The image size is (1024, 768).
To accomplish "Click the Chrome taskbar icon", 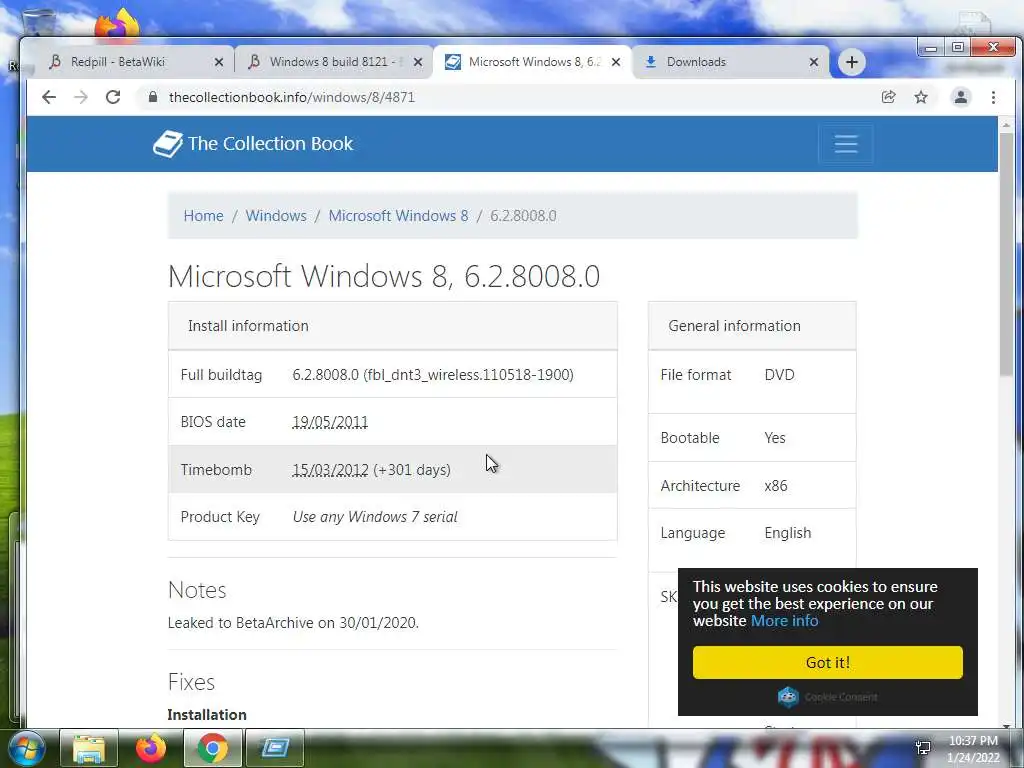I will click(x=213, y=748).
